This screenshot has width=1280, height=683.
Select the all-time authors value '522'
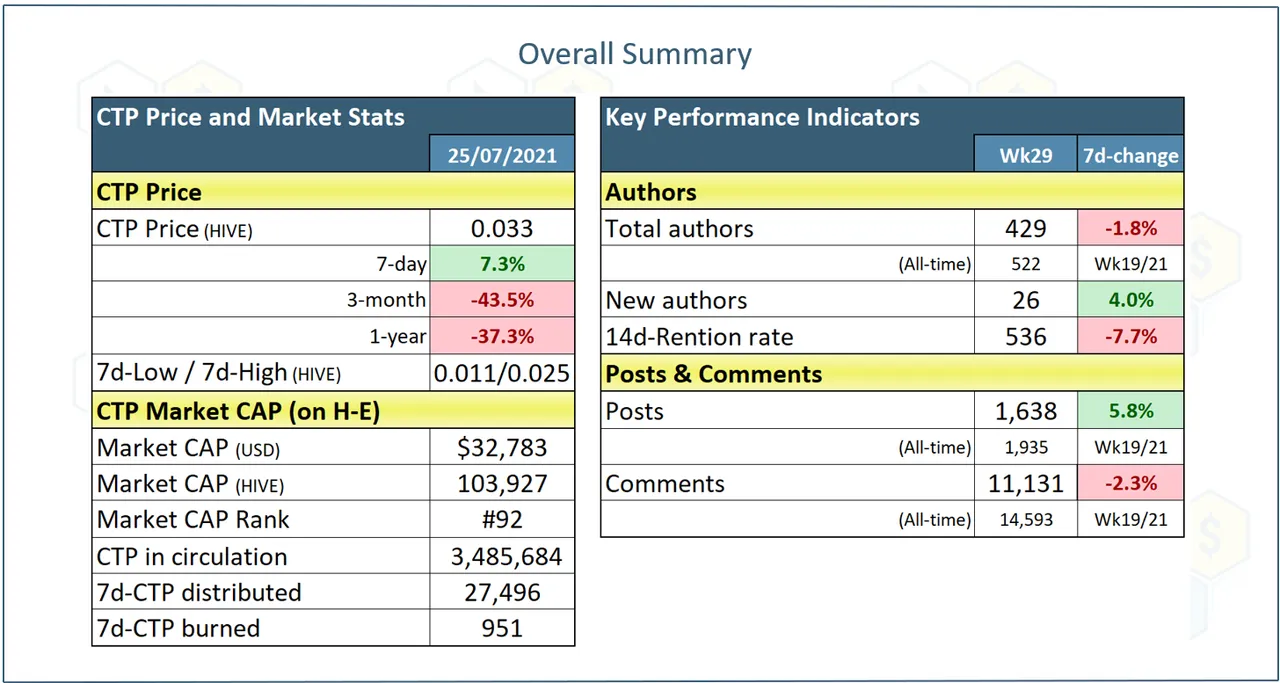(x=1025, y=264)
